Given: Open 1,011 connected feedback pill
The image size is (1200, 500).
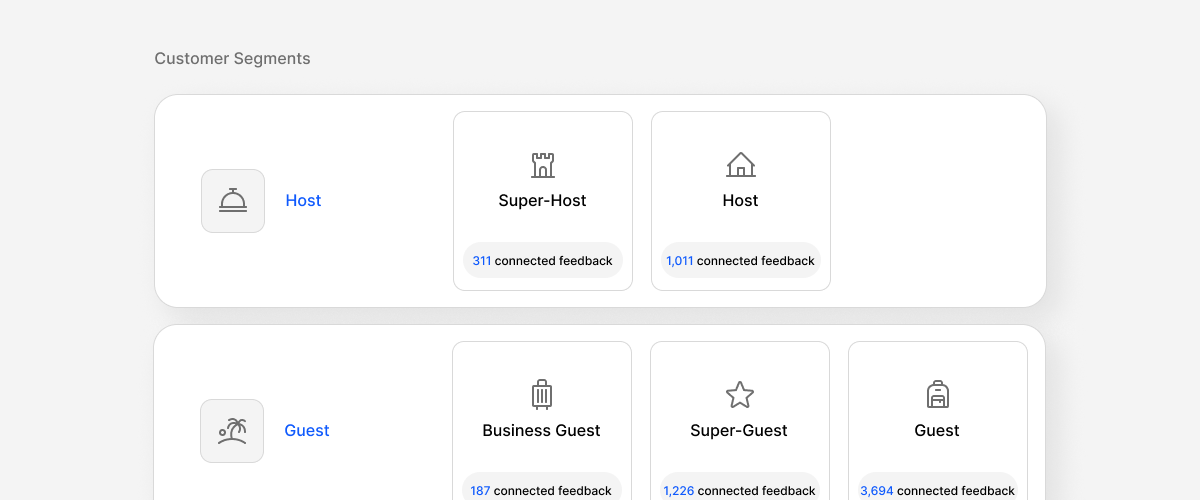Looking at the screenshot, I should (741, 261).
